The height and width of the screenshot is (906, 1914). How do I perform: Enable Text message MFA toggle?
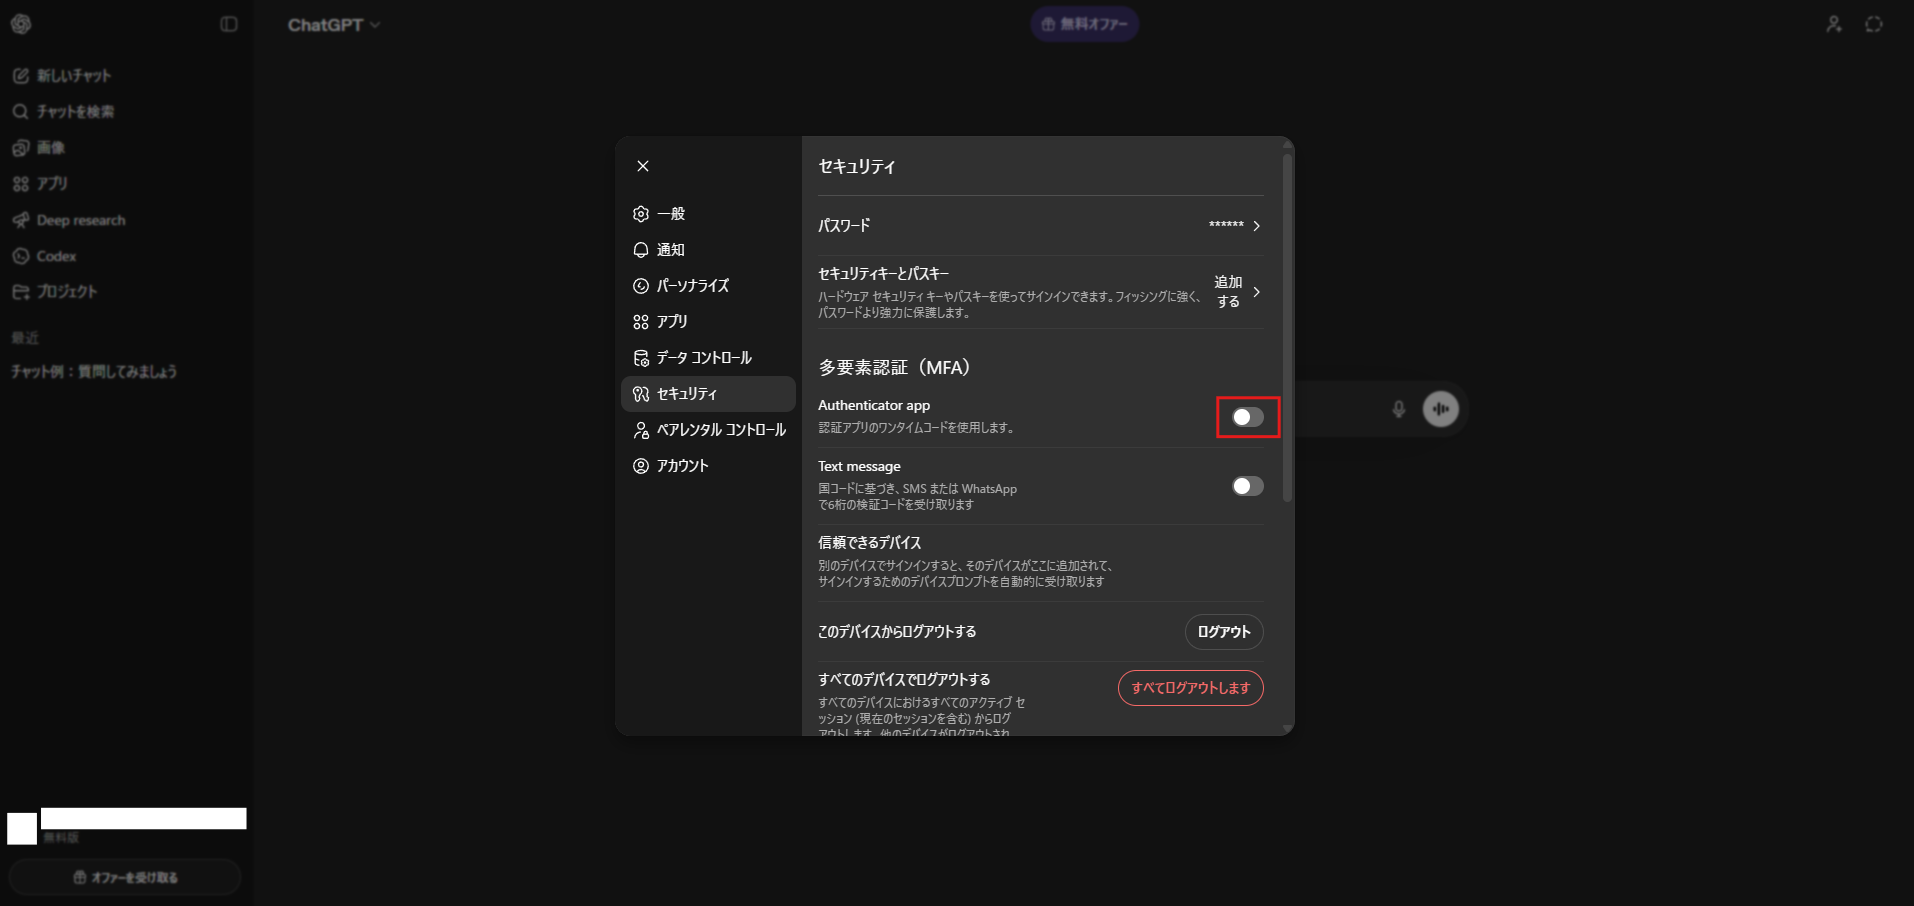[1247, 486]
